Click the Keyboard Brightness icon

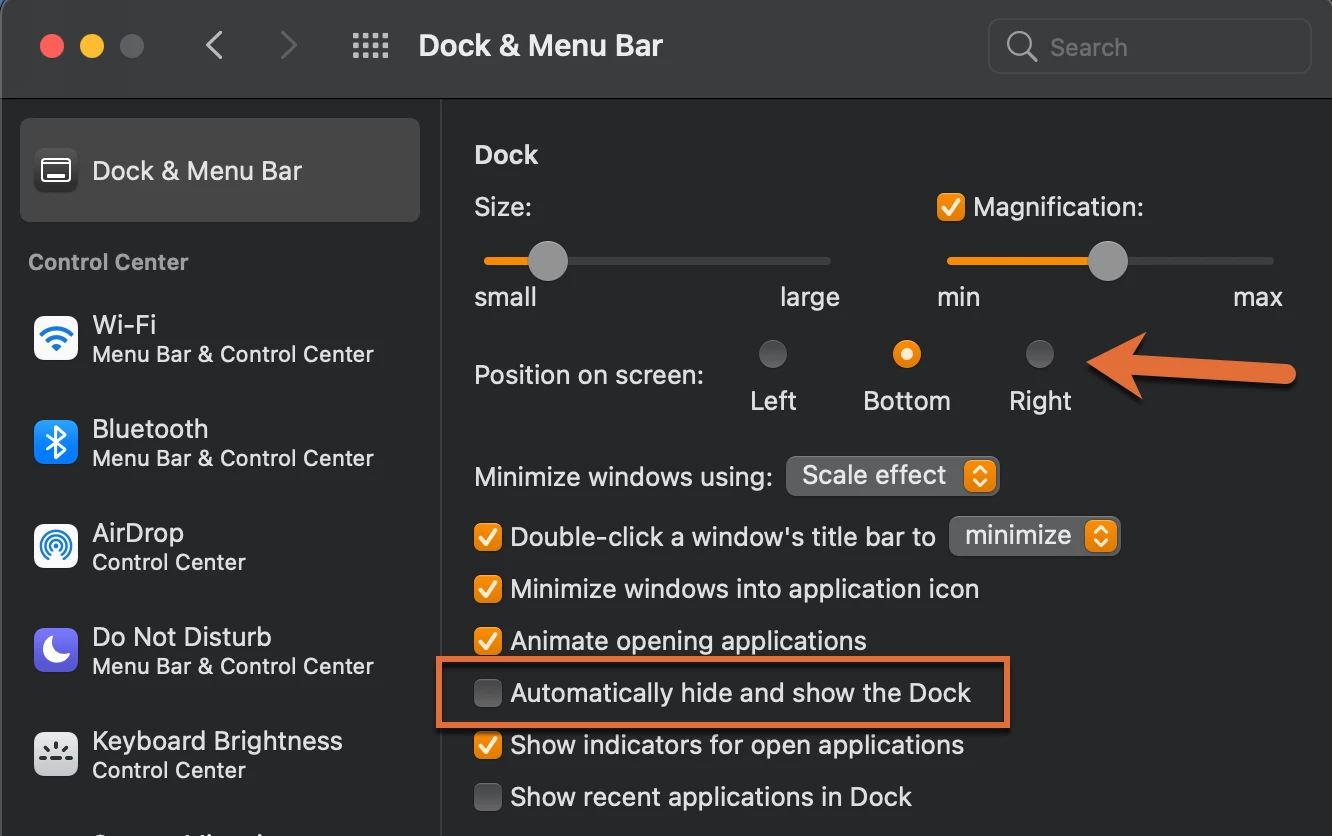(x=56, y=754)
